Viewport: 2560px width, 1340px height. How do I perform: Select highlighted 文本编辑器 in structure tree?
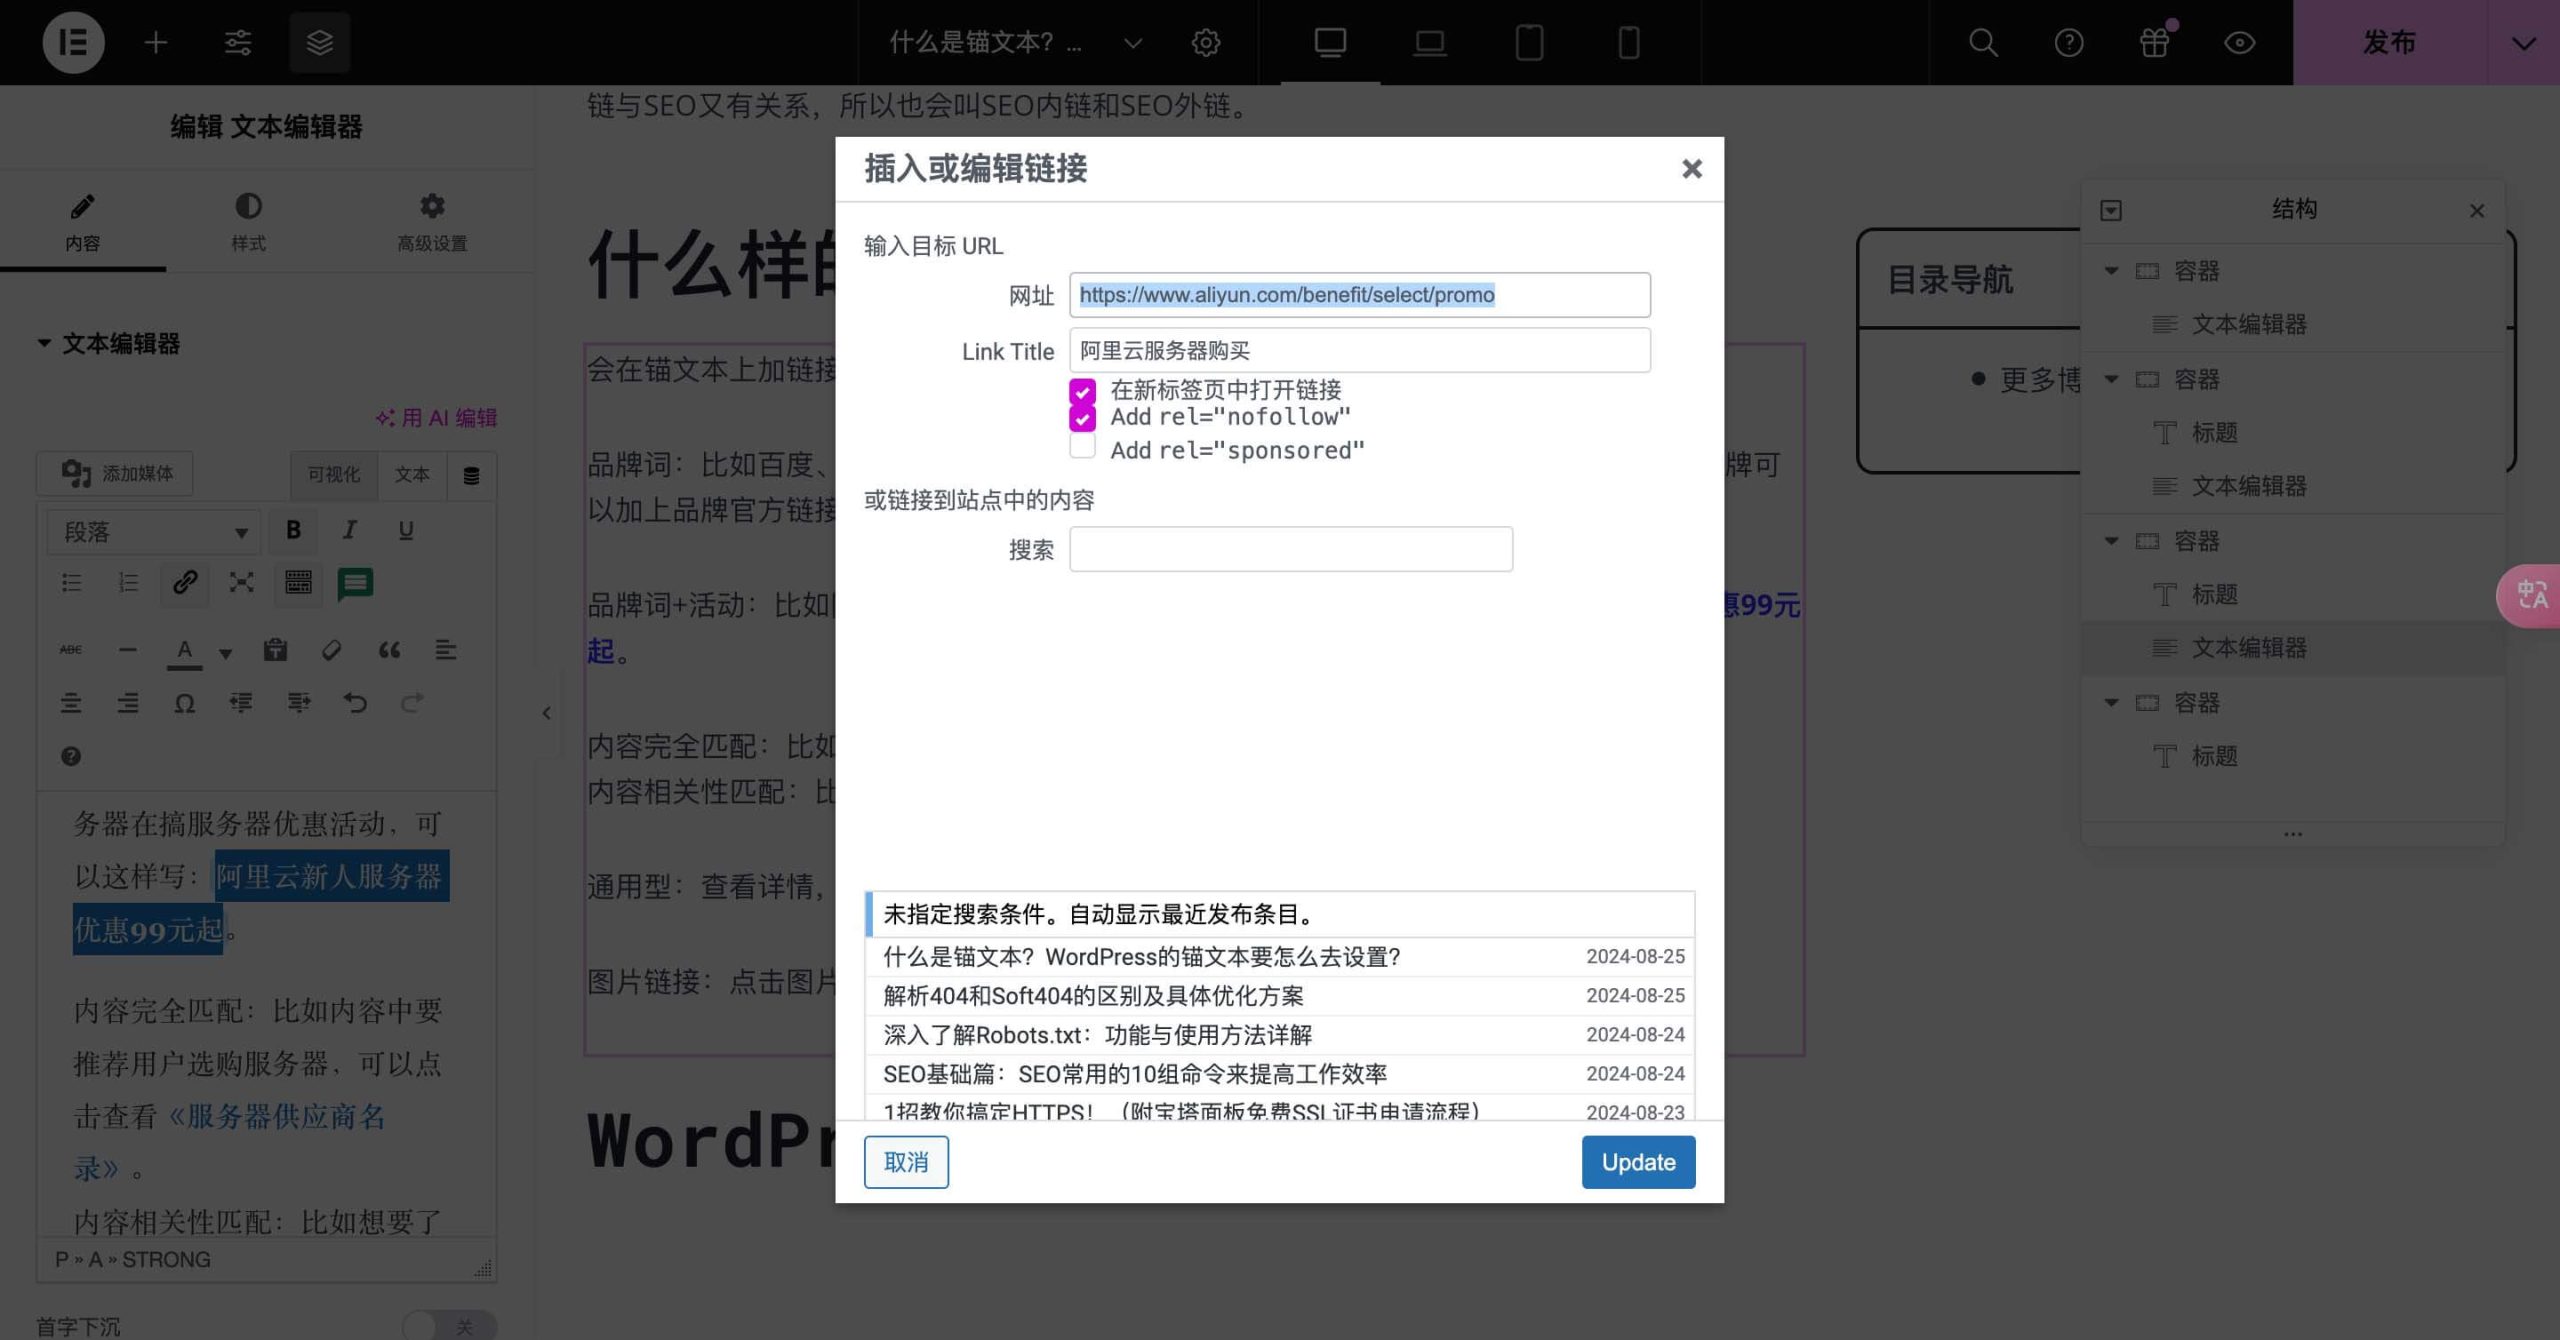tap(2292, 648)
